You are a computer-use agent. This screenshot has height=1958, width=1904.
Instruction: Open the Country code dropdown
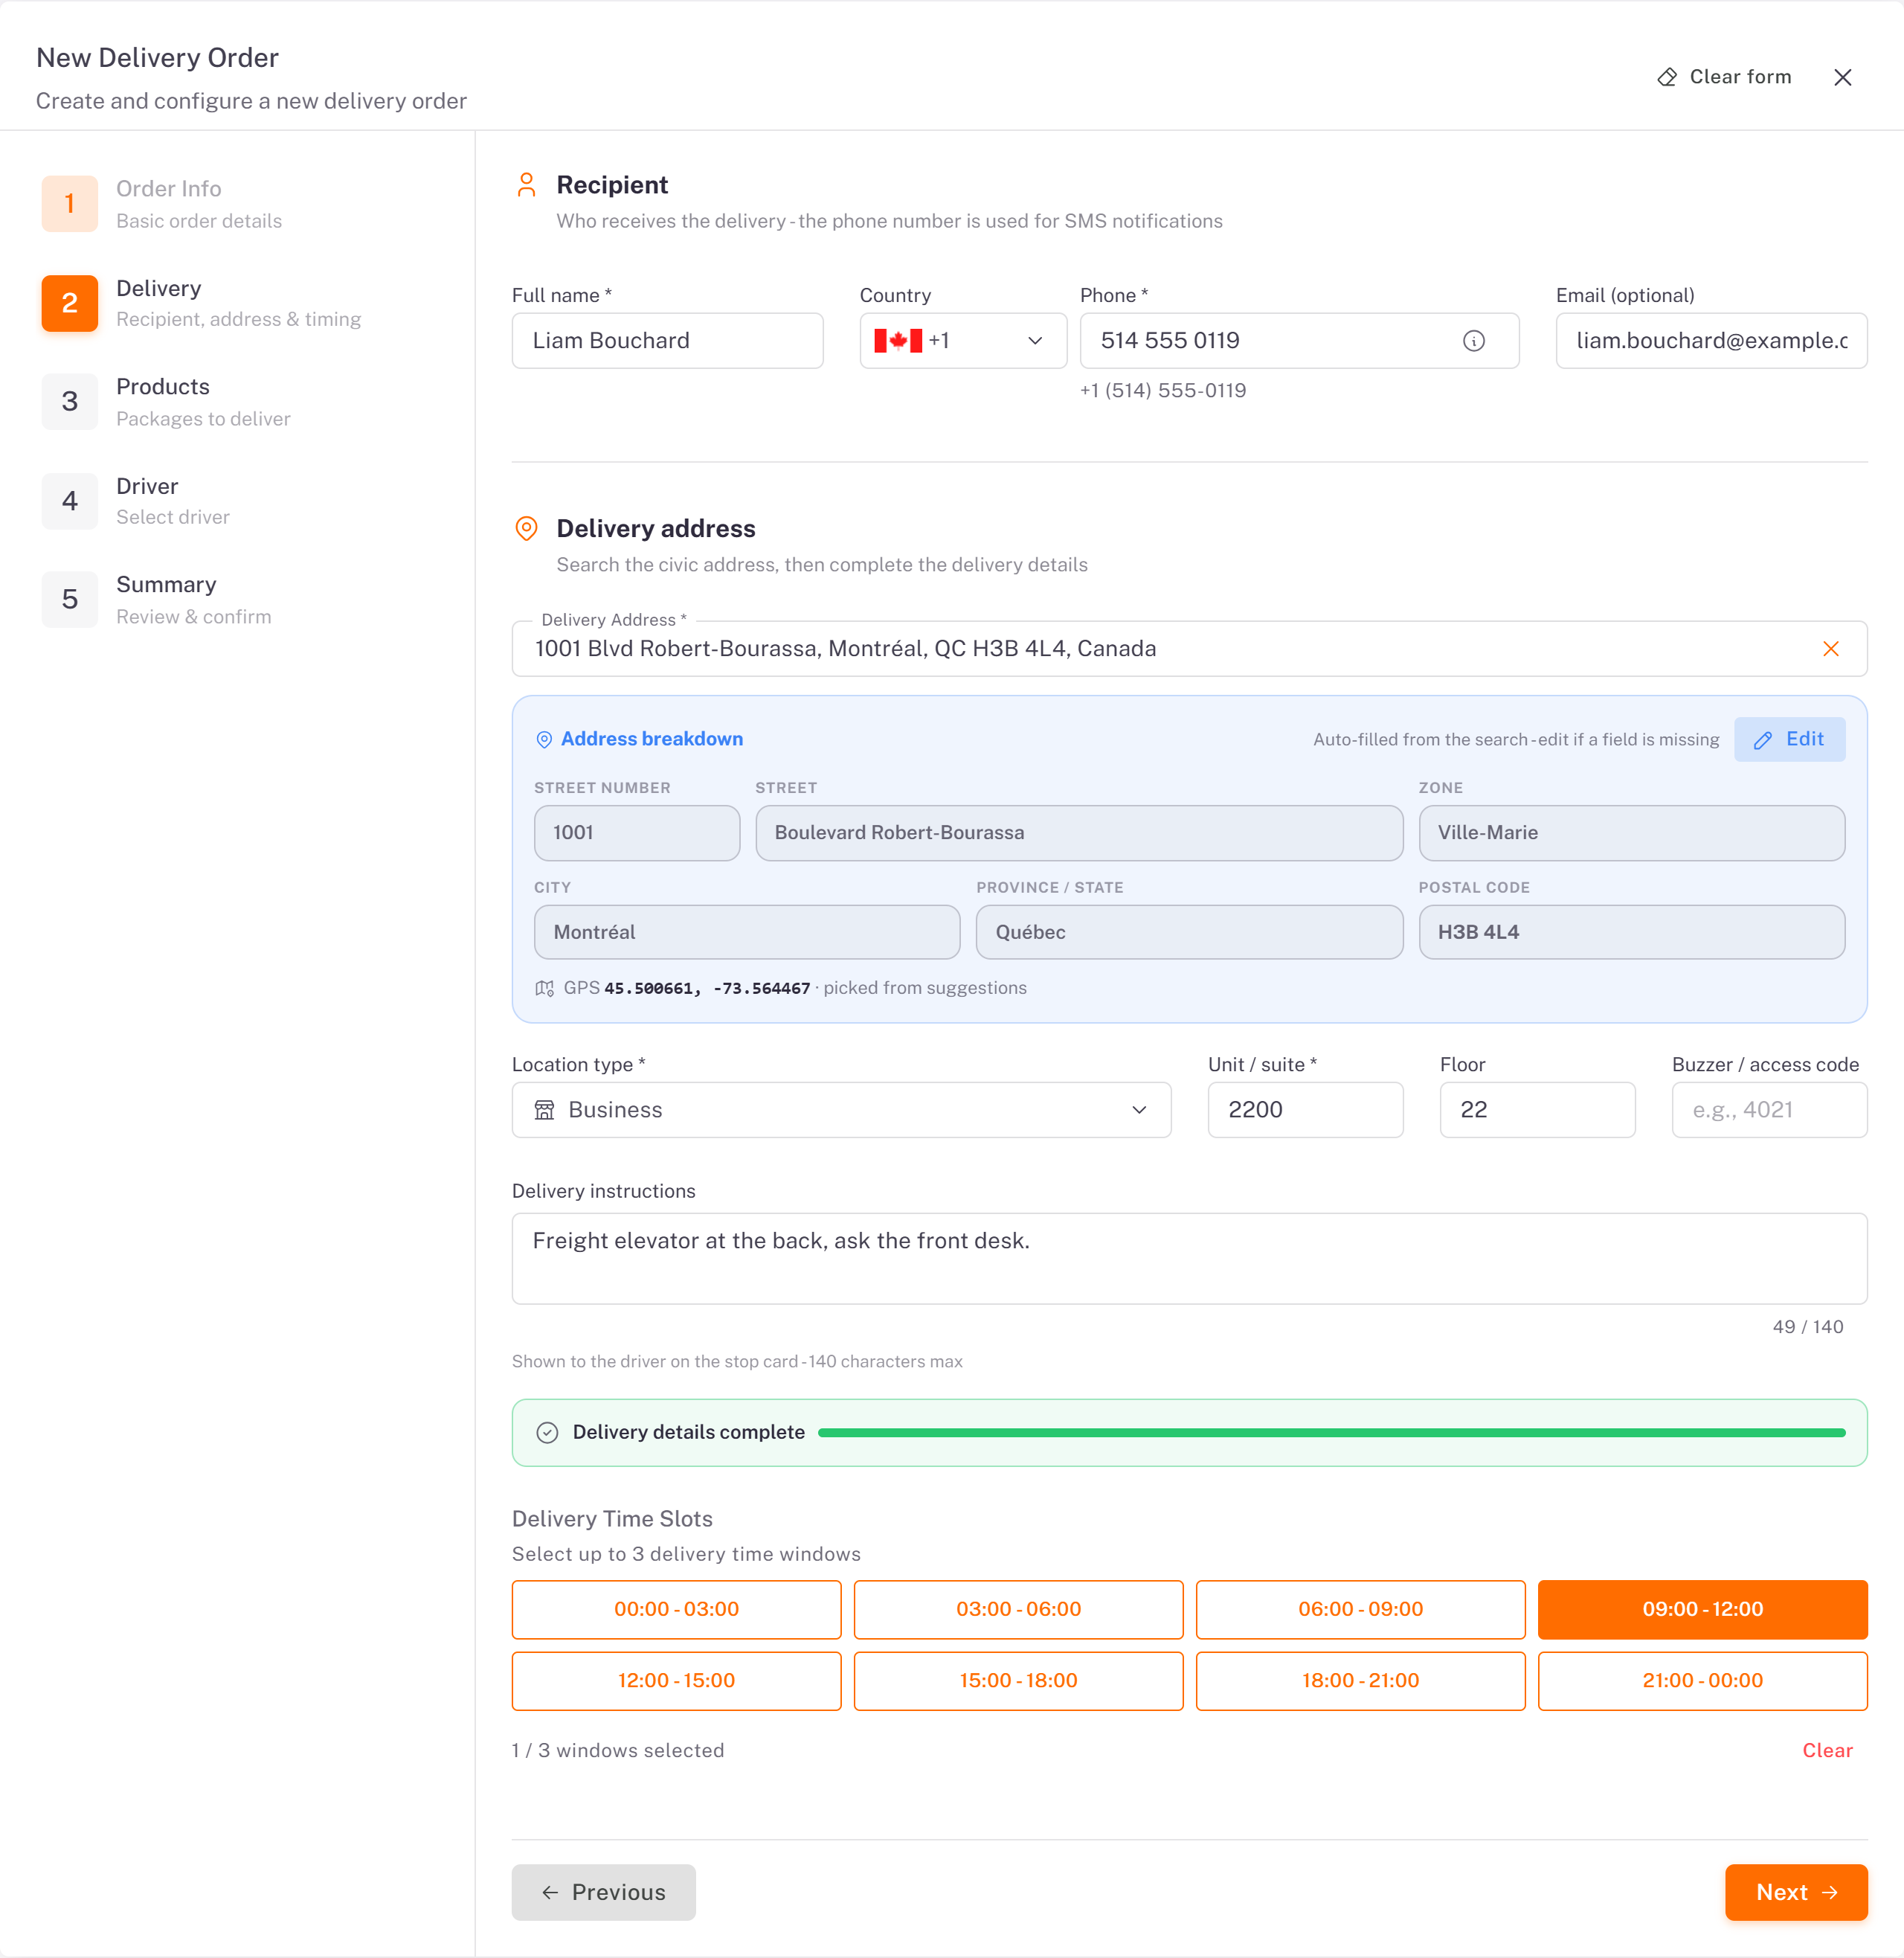[963, 341]
